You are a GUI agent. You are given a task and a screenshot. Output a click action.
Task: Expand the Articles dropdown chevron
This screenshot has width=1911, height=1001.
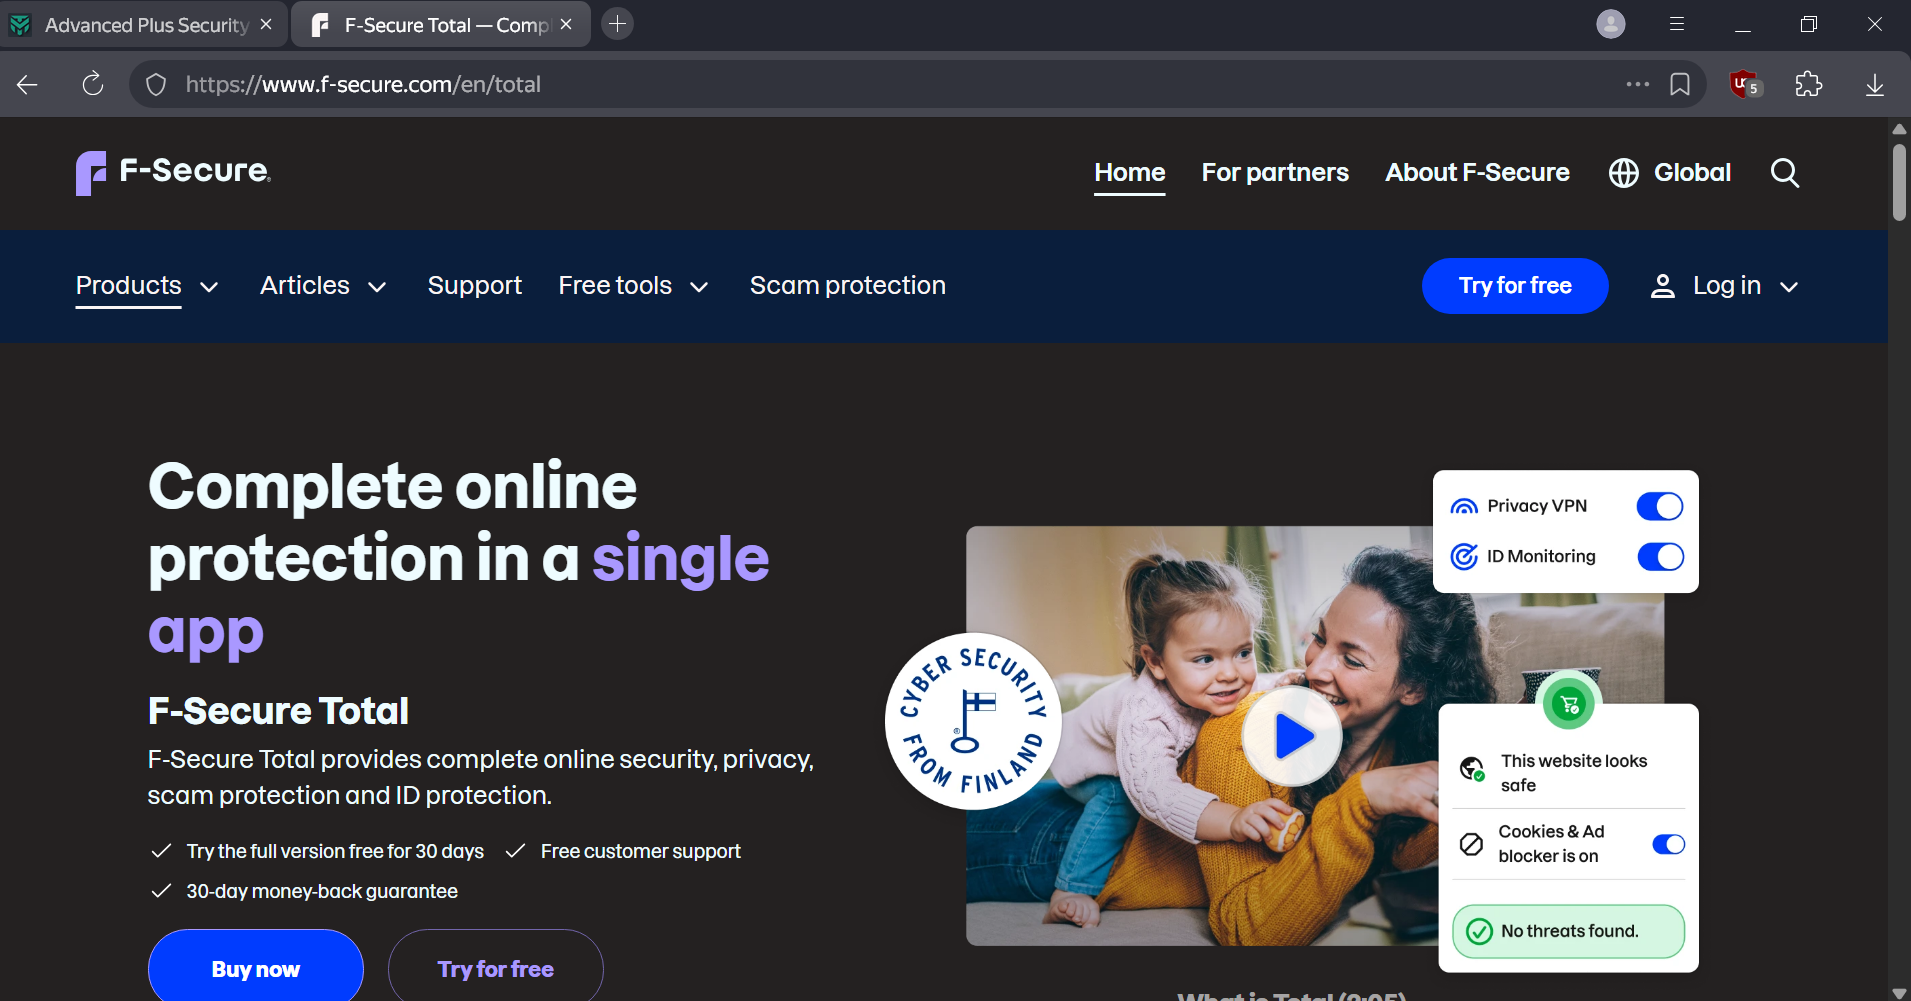click(x=377, y=287)
